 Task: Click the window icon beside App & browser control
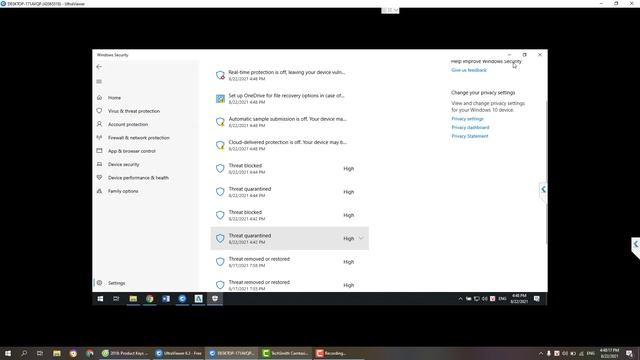tap(99, 151)
